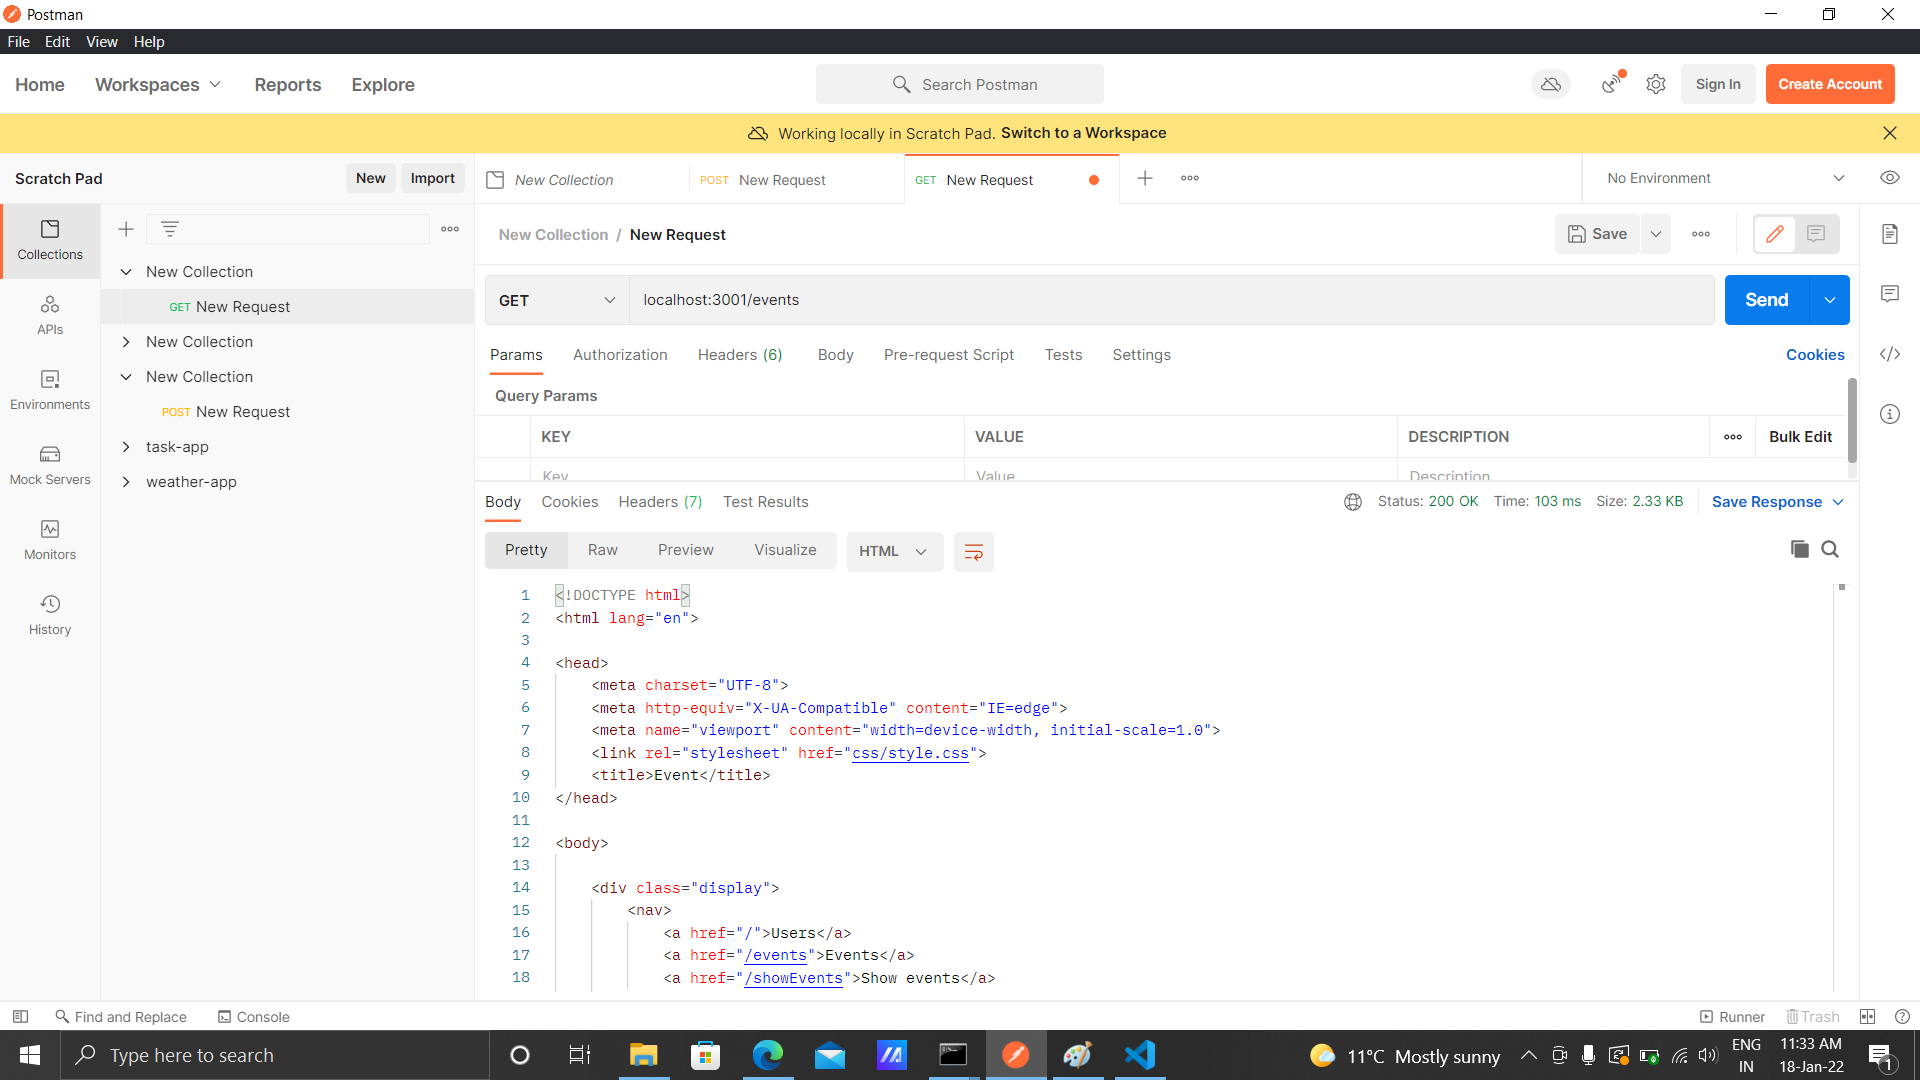Open the code snippet icon

pos(1890,354)
